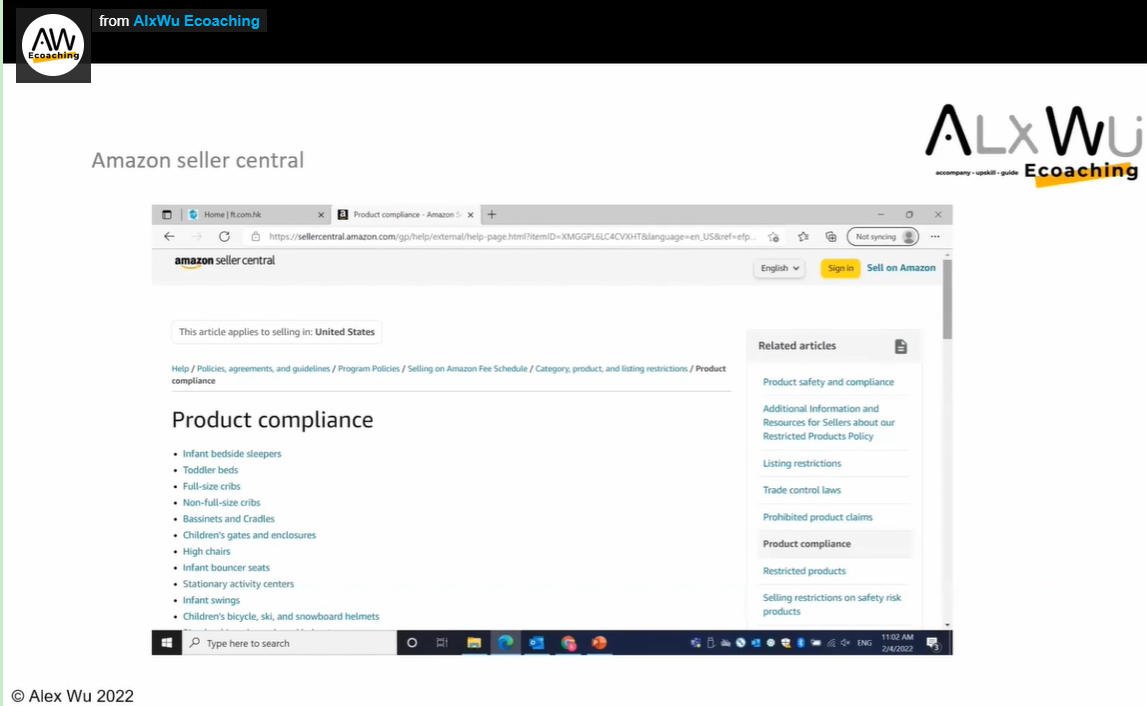
Task: Open the Restricted products related article
Action: (x=804, y=571)
